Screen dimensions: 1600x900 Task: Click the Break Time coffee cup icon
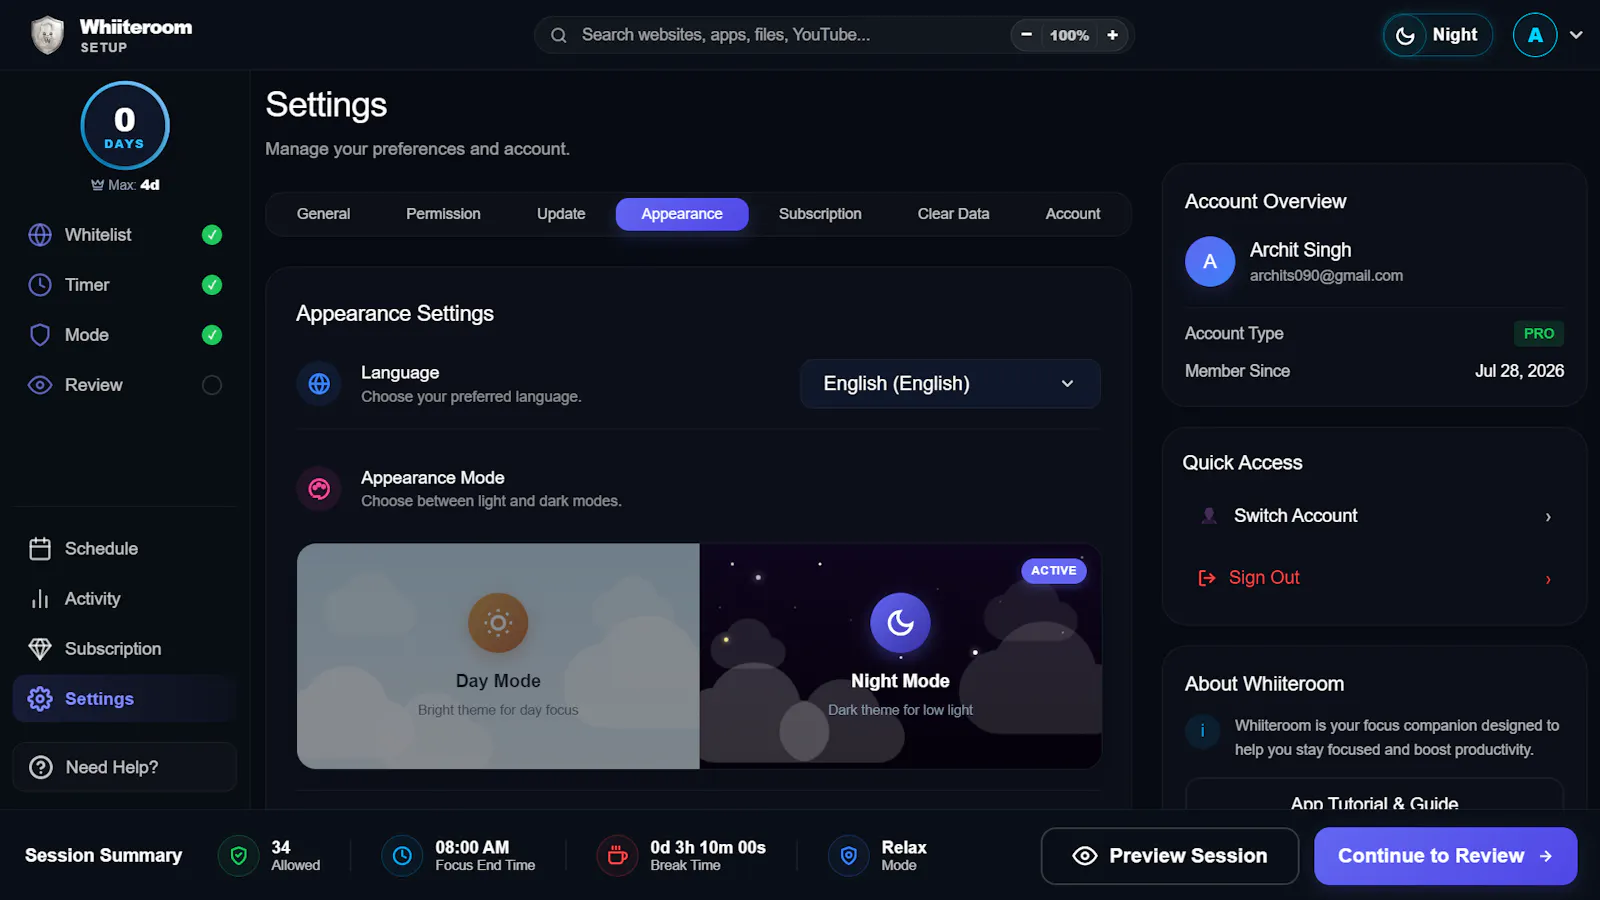617,856
